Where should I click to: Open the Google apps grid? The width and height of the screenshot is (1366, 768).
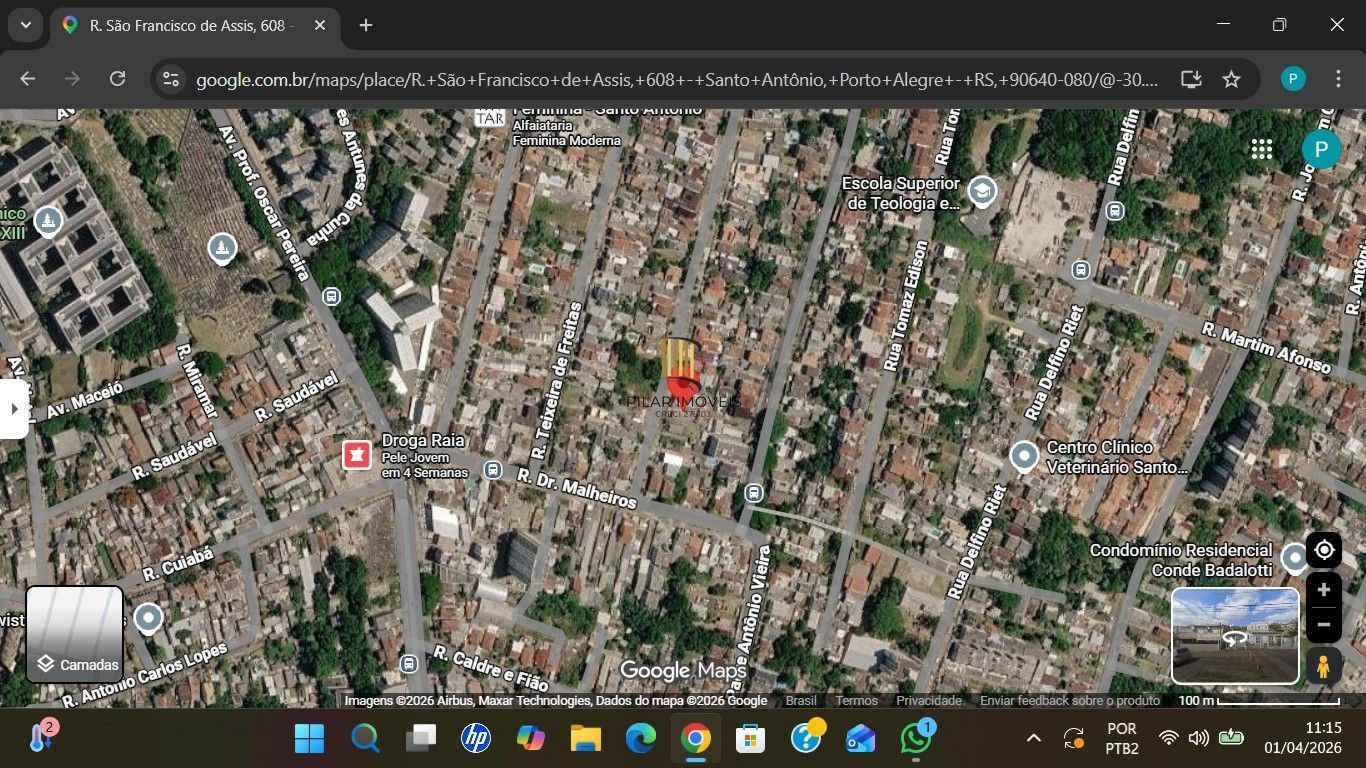tap(1262, 148)
